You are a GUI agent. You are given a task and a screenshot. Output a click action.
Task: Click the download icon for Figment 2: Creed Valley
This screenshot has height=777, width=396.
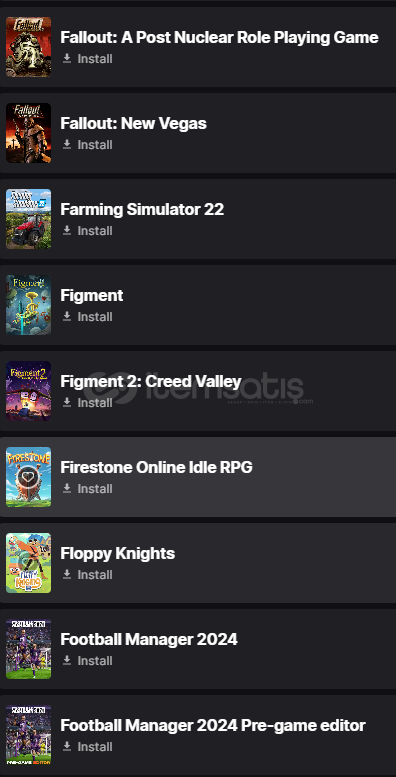coord(67,402)
